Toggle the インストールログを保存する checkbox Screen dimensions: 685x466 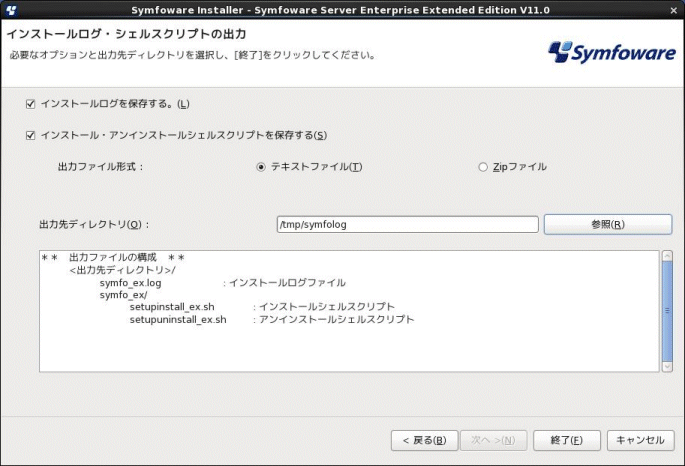pyautogui.click(x=30, y=104)
